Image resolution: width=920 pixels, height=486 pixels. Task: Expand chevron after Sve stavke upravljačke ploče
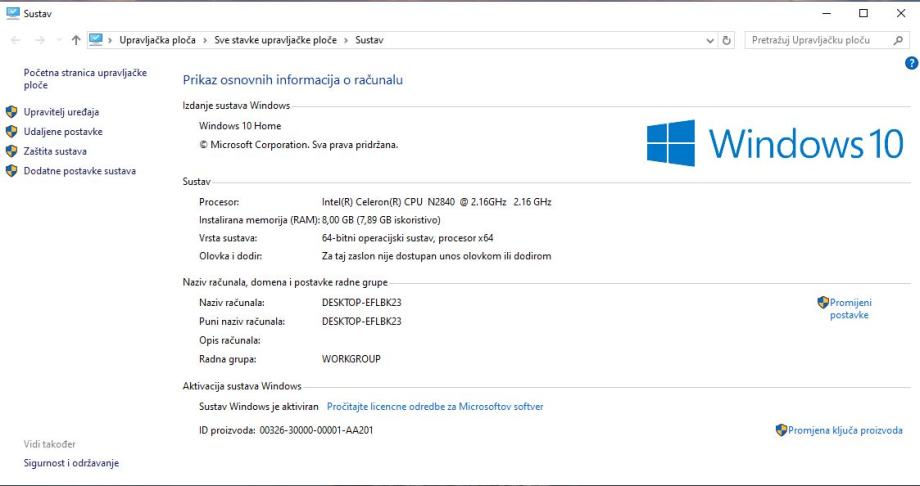[x=346, y=40]
